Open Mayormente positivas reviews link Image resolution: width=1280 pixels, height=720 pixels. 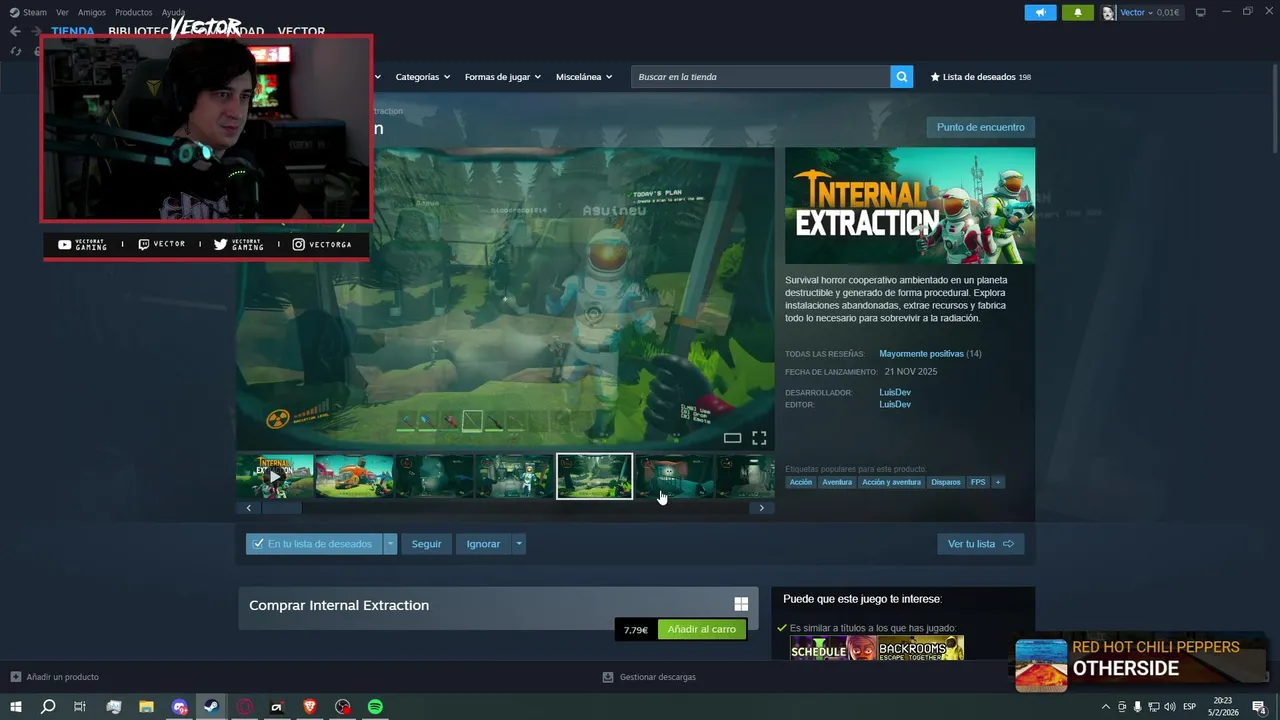click(921, 354)
